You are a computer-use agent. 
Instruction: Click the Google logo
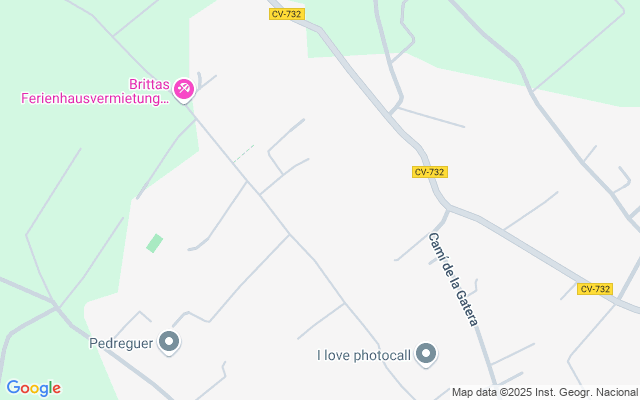33,388
